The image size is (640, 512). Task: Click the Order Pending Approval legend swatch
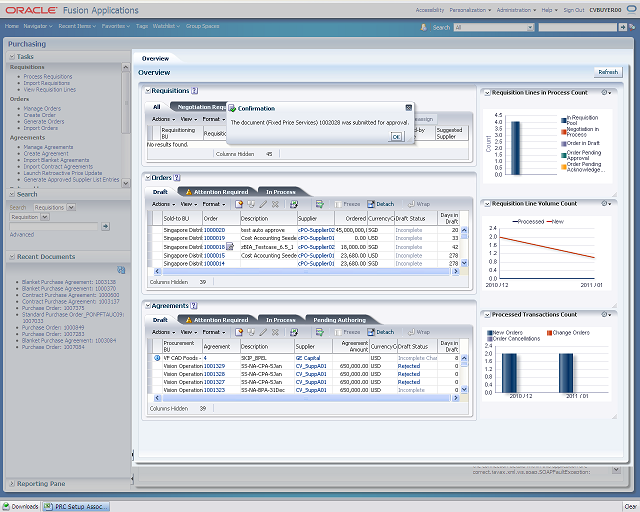point(564,155)
